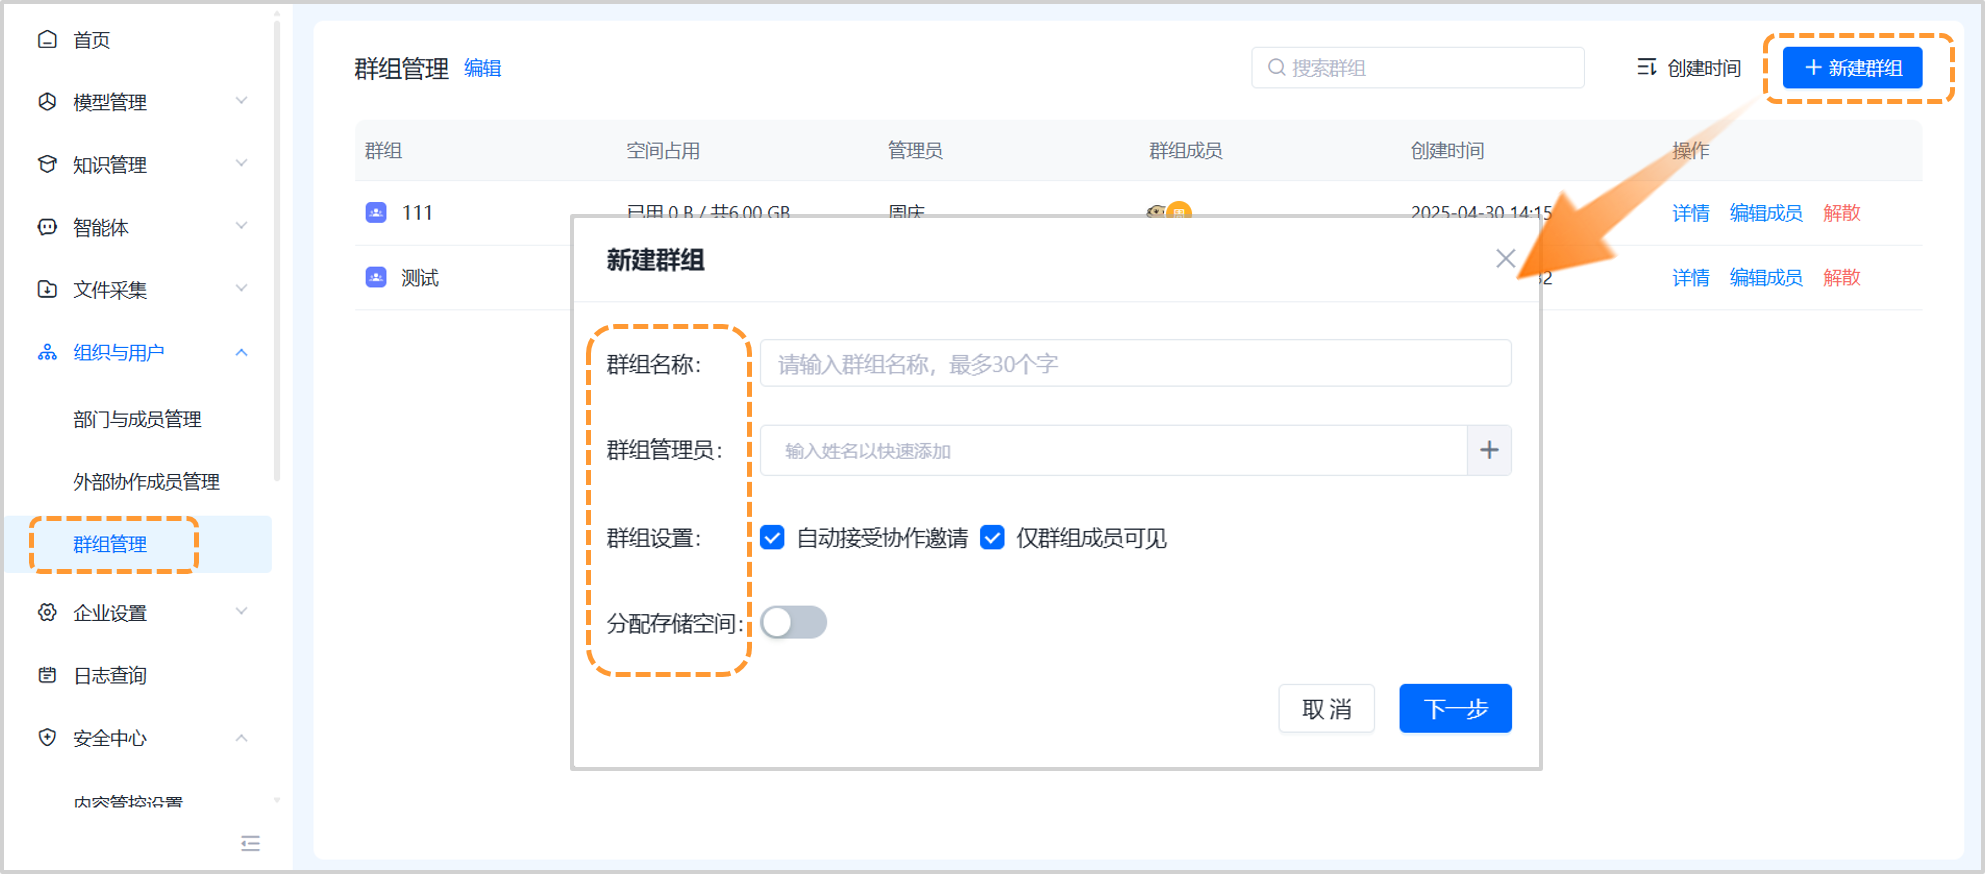Click 解散 for group 111
Image resolution: width=1985 pixels, height=874 pixels.
[x=1842, y=213]
